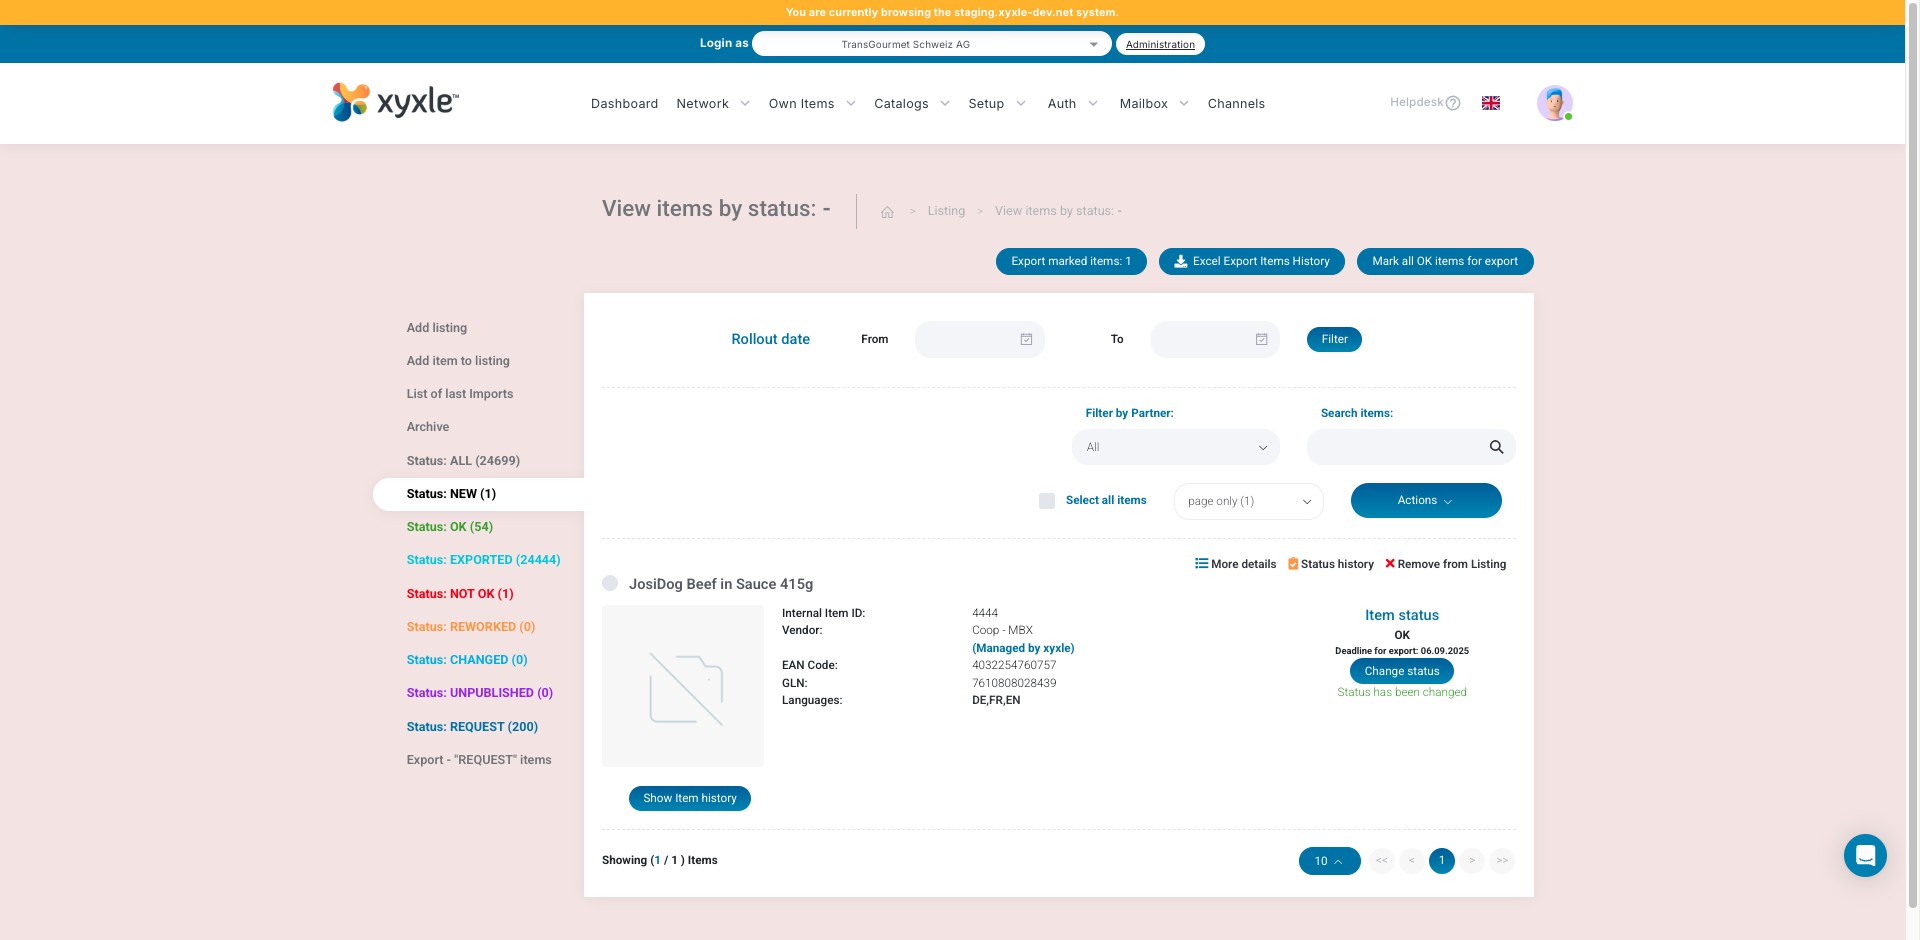This screenshot has height=940, width=1920.
Task: Tick the Select all items checkbox
Action: pos(1047,501)
